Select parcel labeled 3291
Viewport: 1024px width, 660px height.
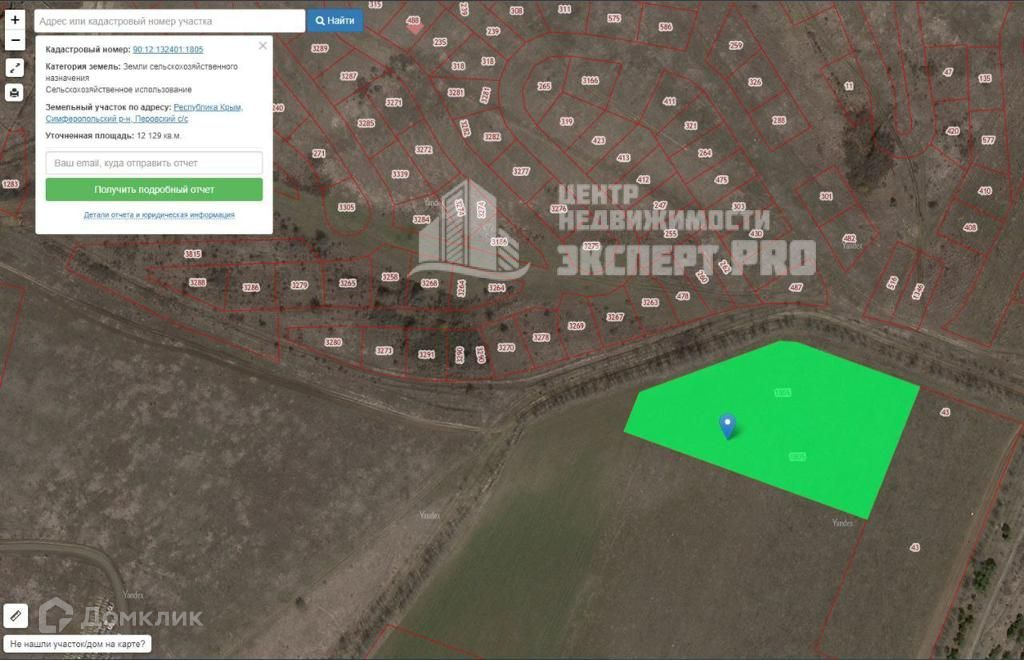[x=426, y=354]
